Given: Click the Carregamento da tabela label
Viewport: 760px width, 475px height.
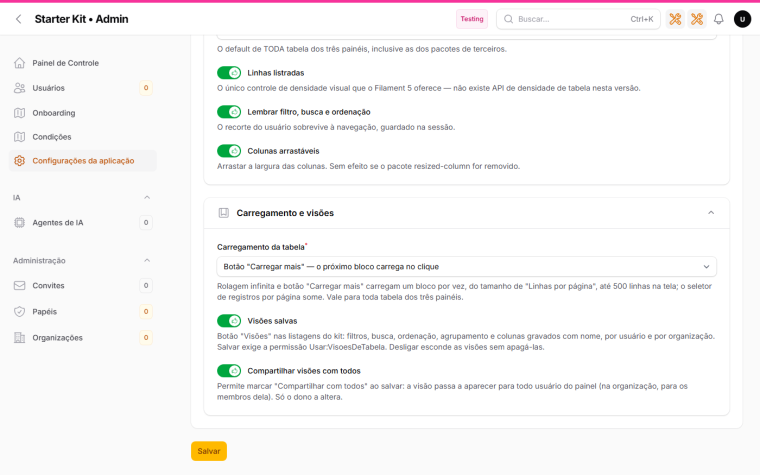Looking at the screenshot, I should click(261, 247).
